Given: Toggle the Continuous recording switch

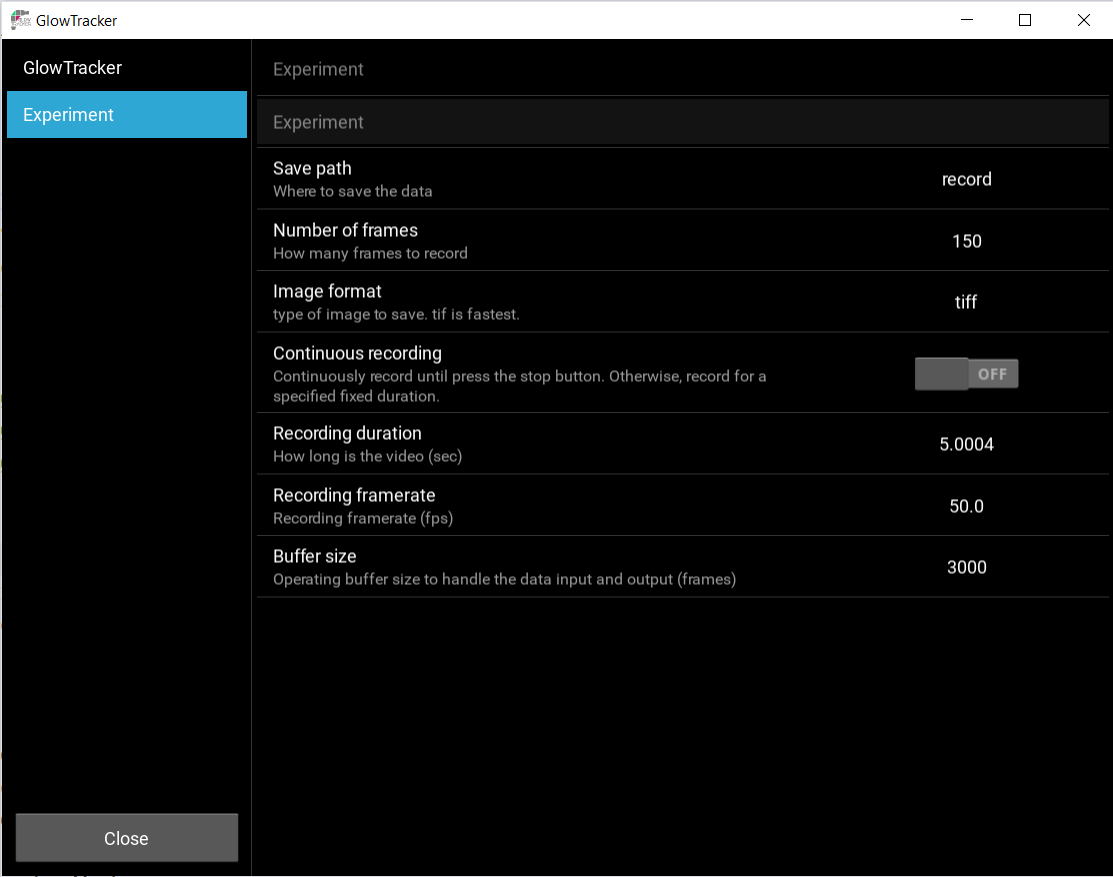Looking at the screenshot, I should [x=966, y=374].
